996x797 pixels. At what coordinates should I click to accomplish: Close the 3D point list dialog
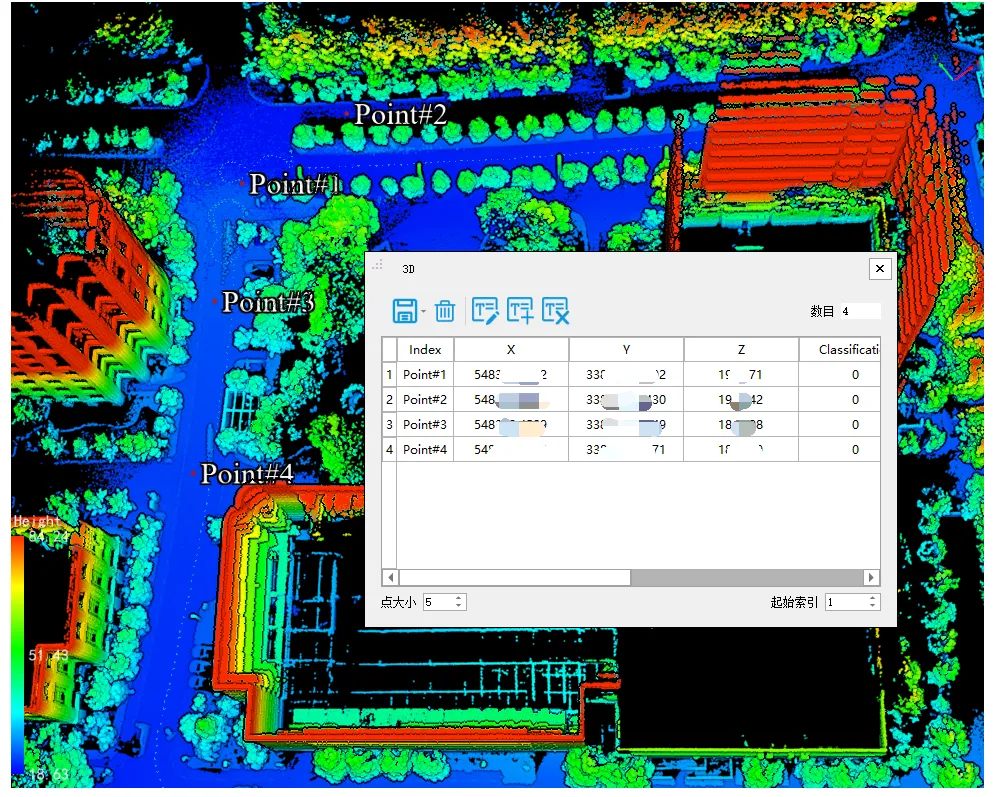click(x=879, y=269)
